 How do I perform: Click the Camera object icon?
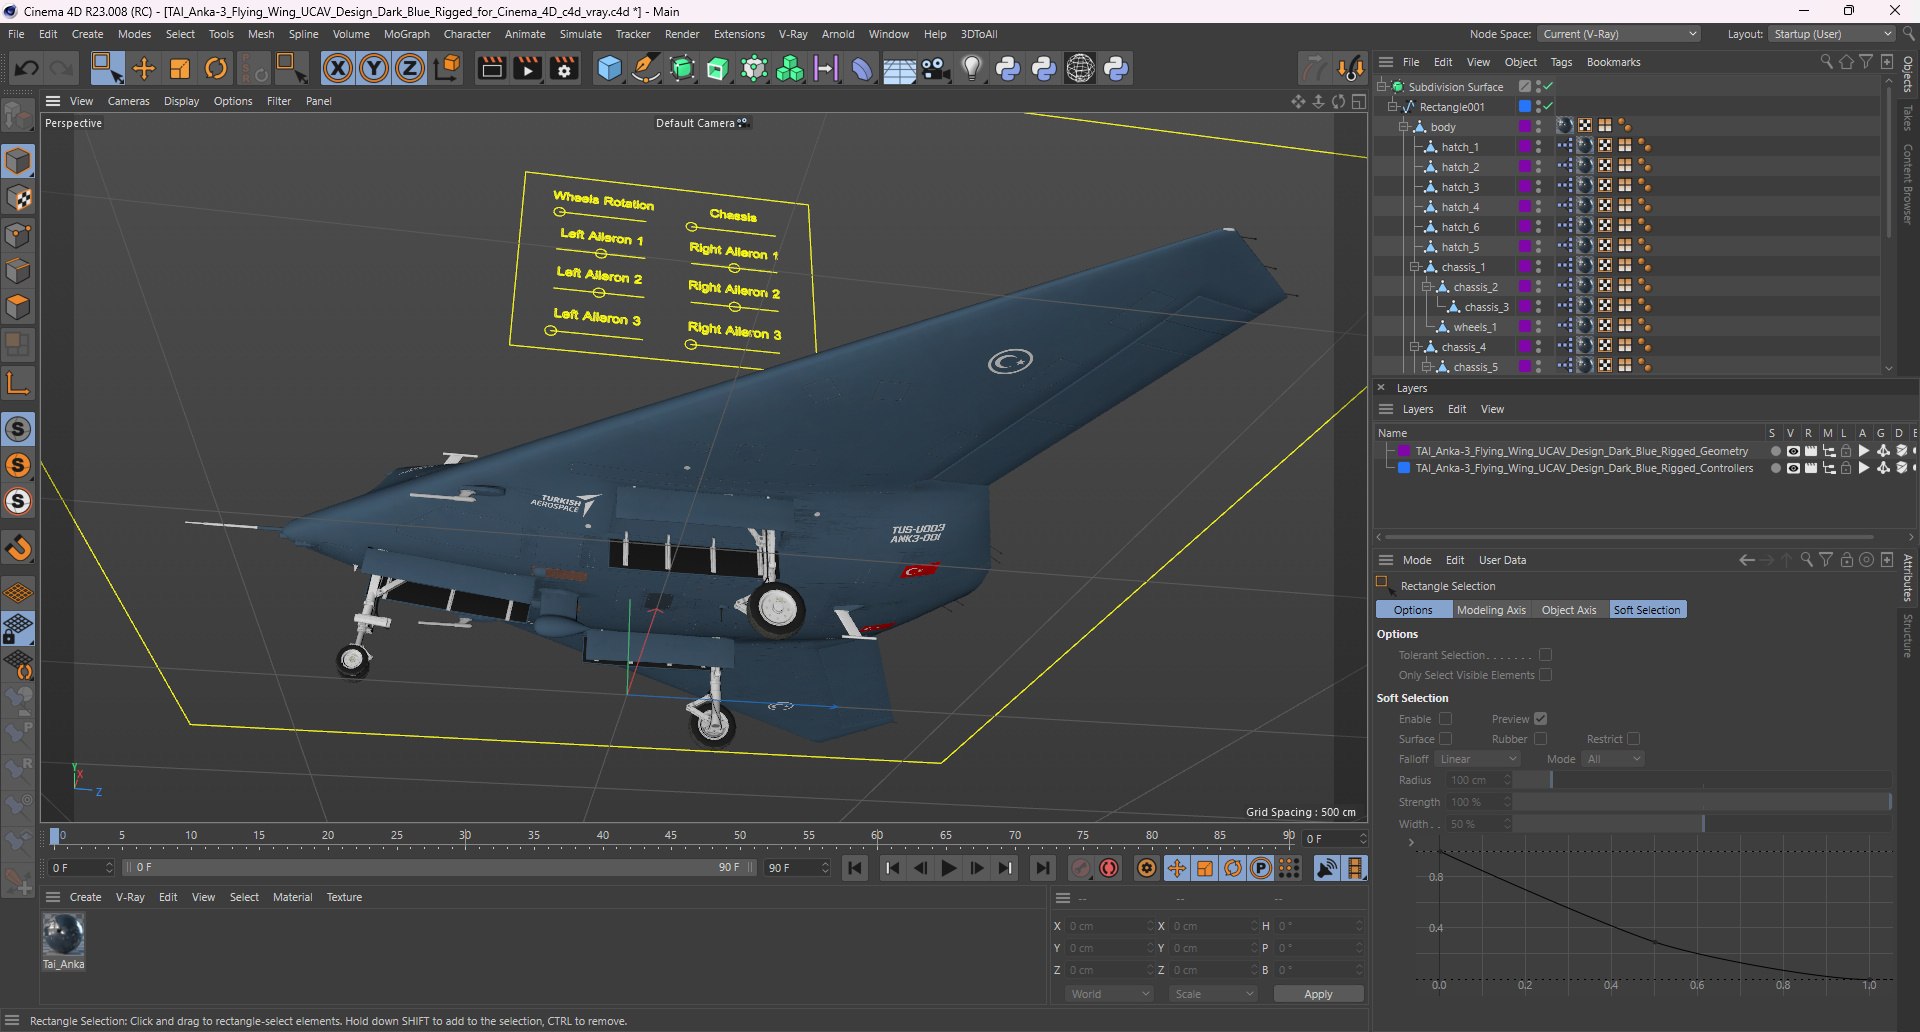(936, 68)
